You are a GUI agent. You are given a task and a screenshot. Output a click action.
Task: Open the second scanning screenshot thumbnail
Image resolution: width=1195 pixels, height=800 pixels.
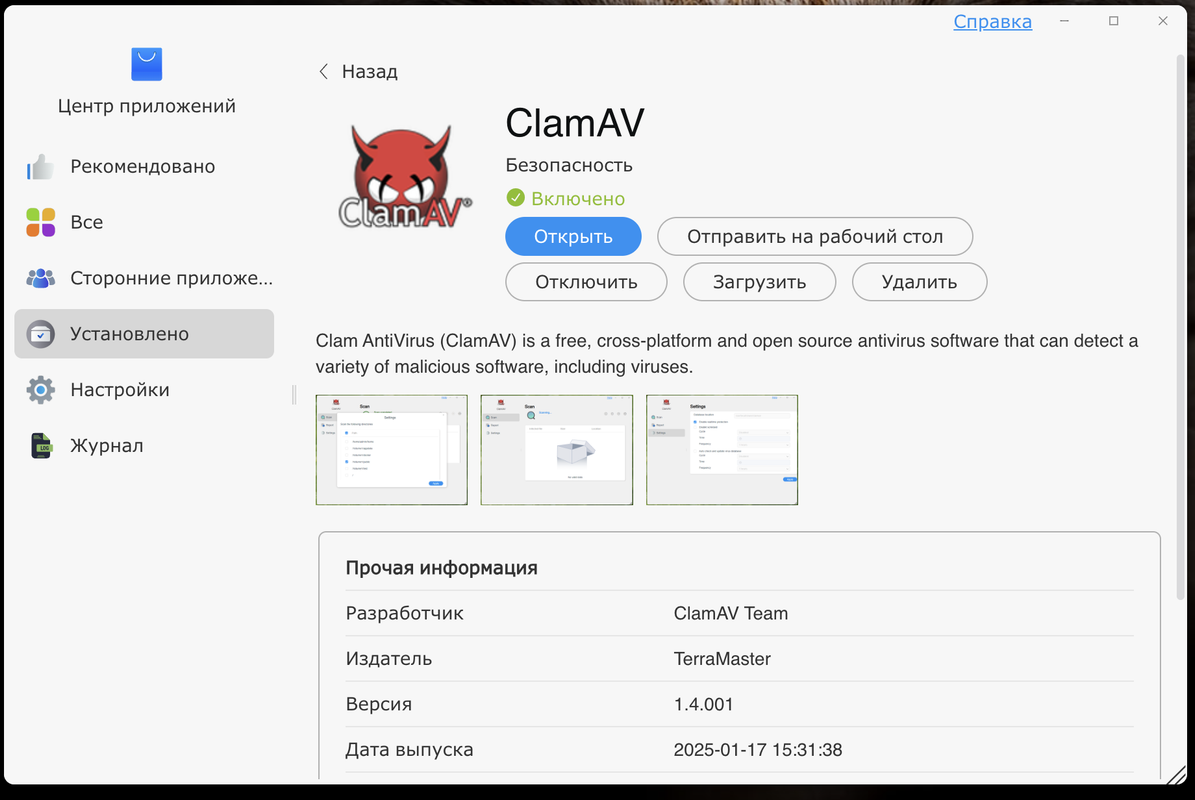click(556, 450)
